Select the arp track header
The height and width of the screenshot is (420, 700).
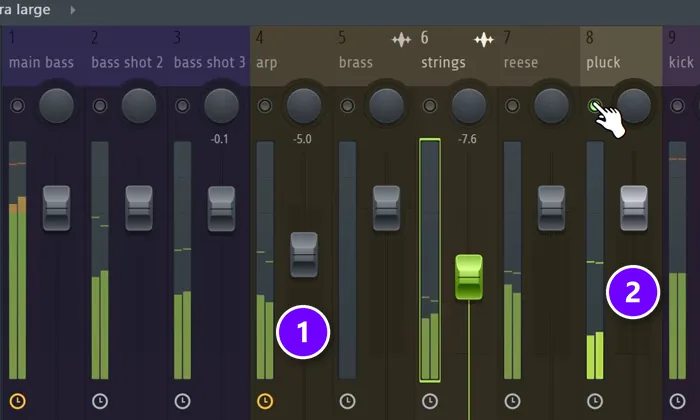coord(292,56)
